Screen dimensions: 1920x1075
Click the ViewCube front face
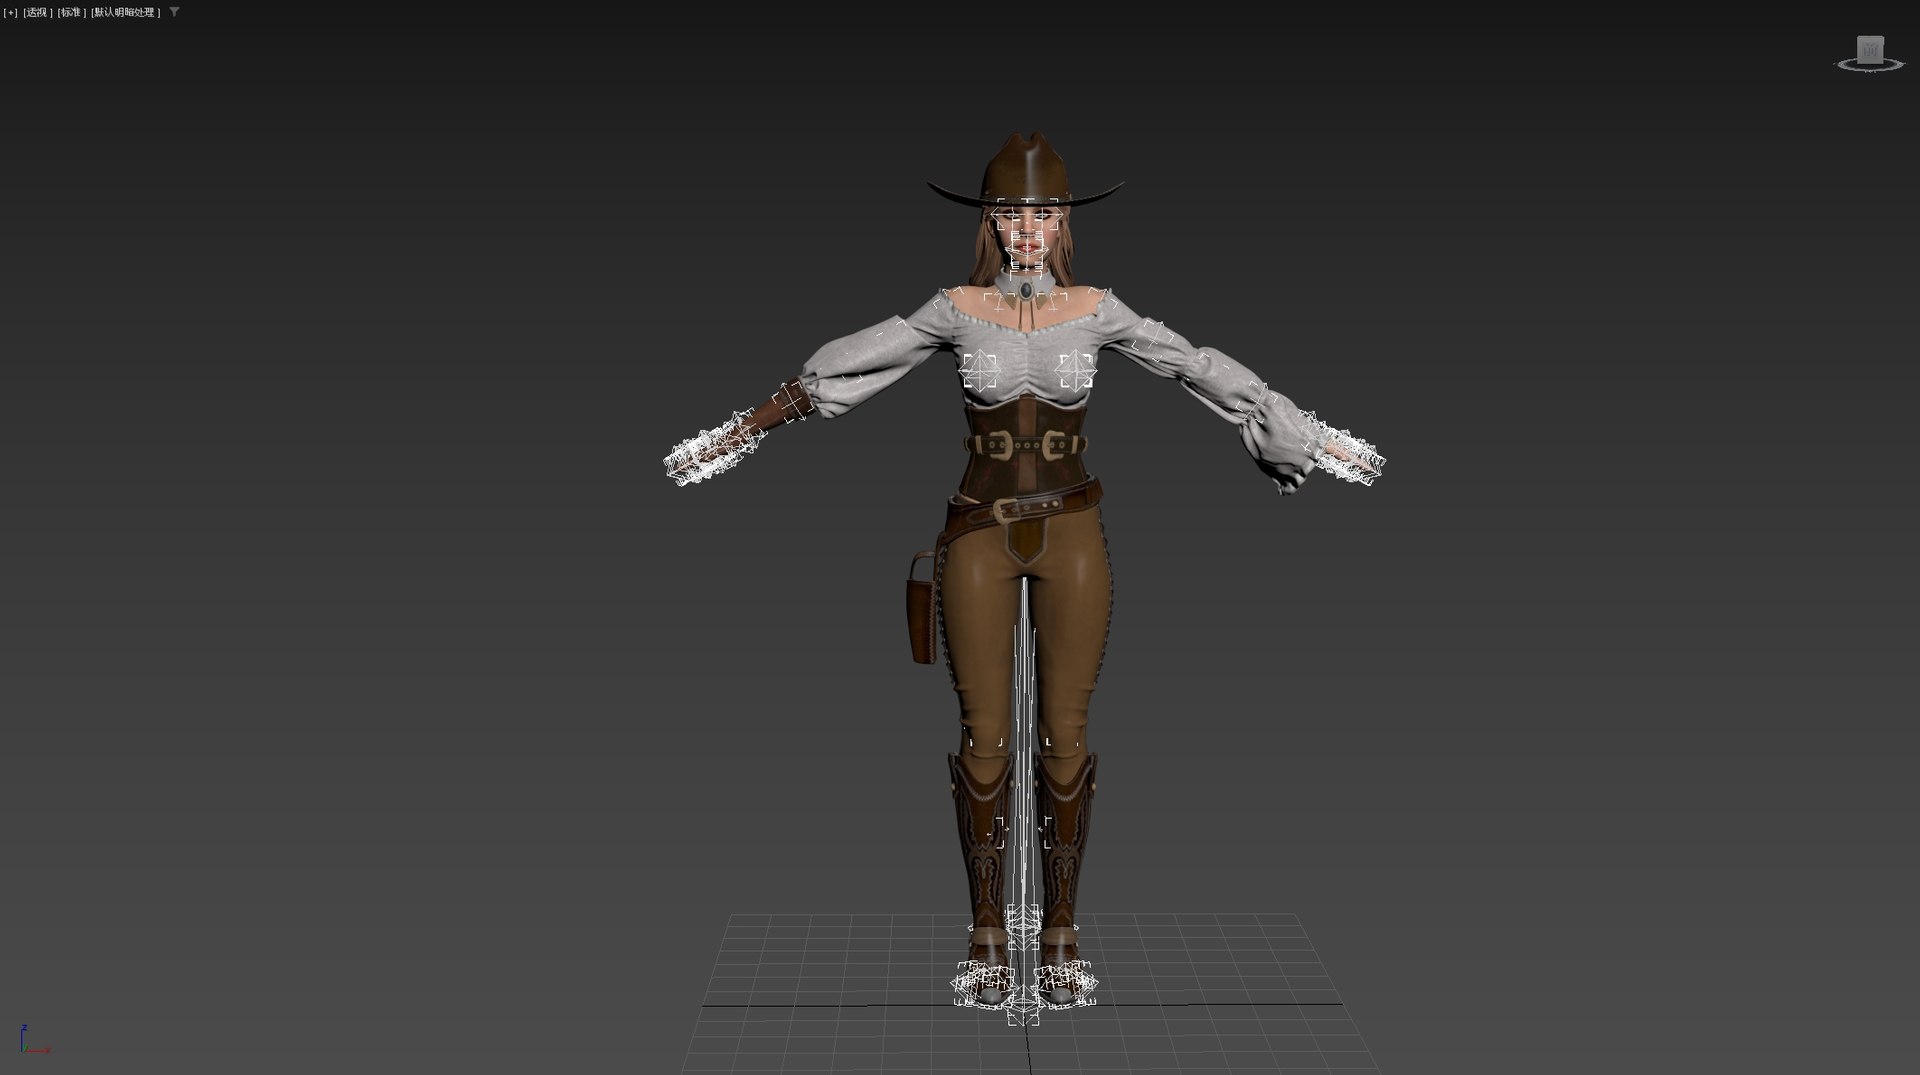coord(1870,50)
